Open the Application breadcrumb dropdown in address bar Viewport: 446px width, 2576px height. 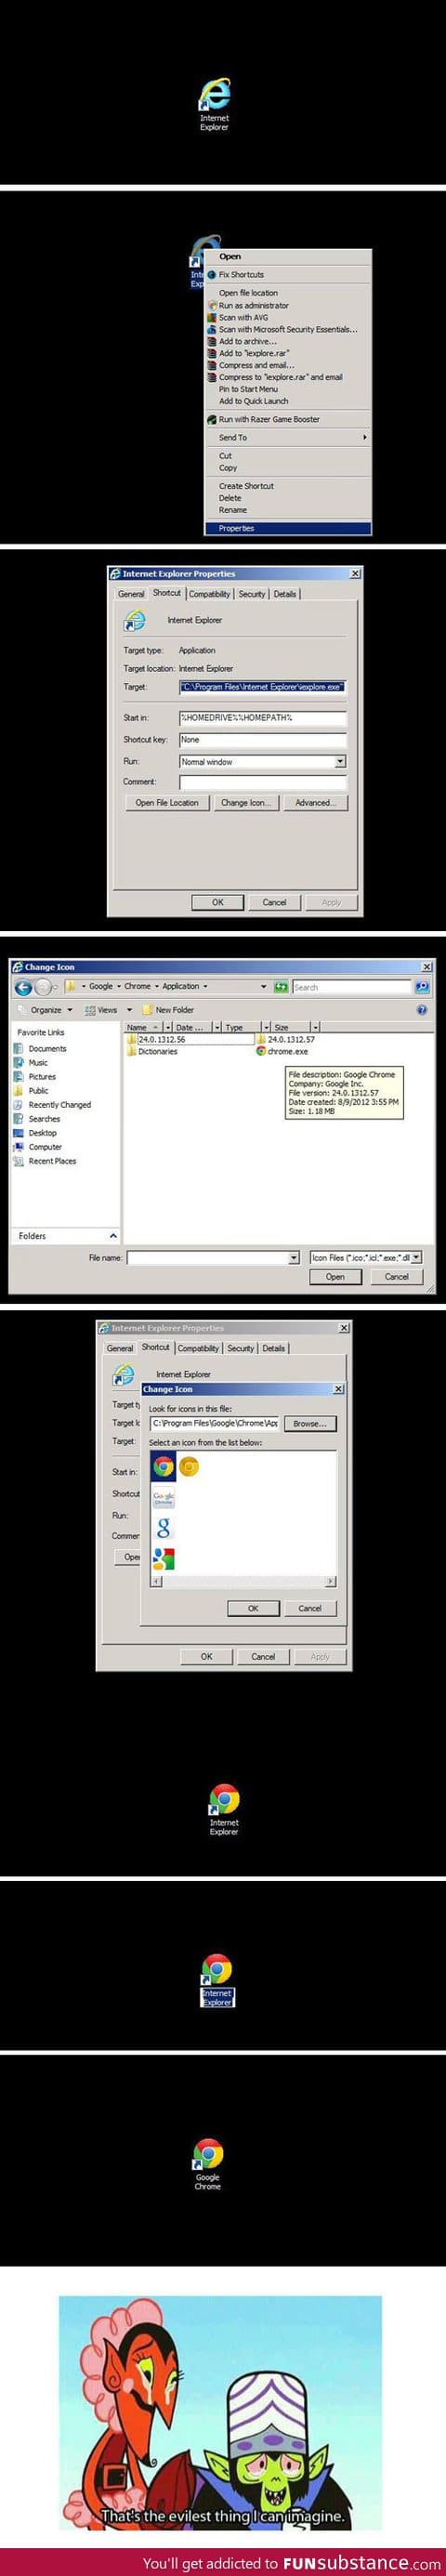[x=206, y=986]
